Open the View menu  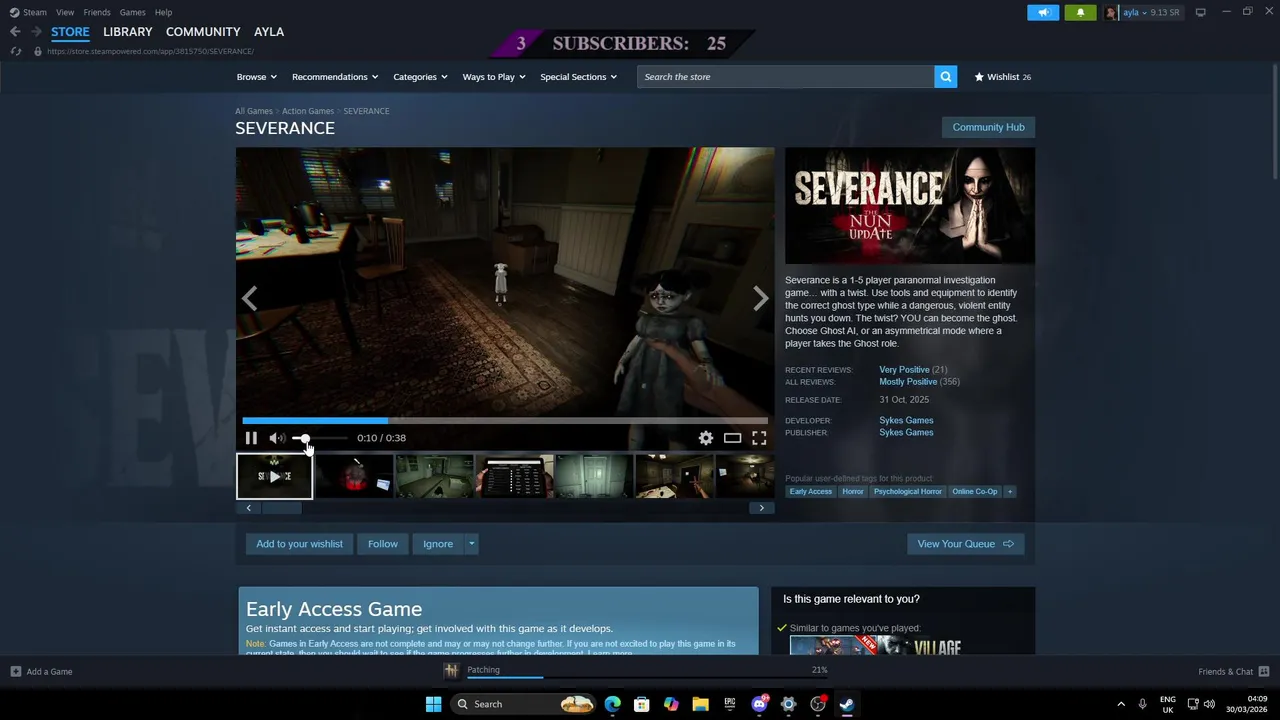click(65, 12)
